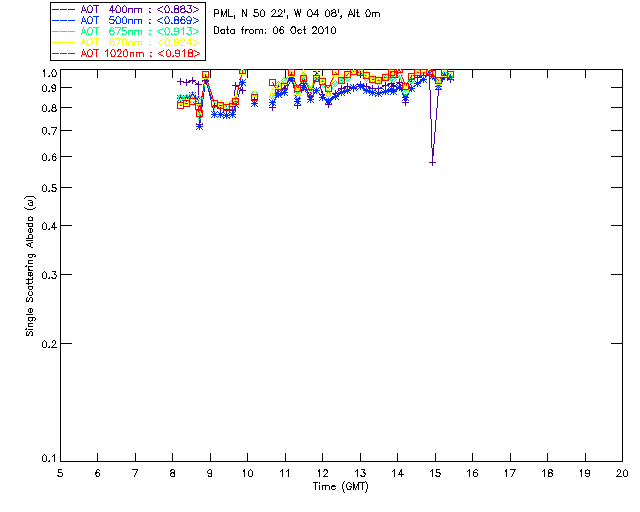Click the x-axis label 18
Viewport: 640px width, 512px height.
pos(547,473)
